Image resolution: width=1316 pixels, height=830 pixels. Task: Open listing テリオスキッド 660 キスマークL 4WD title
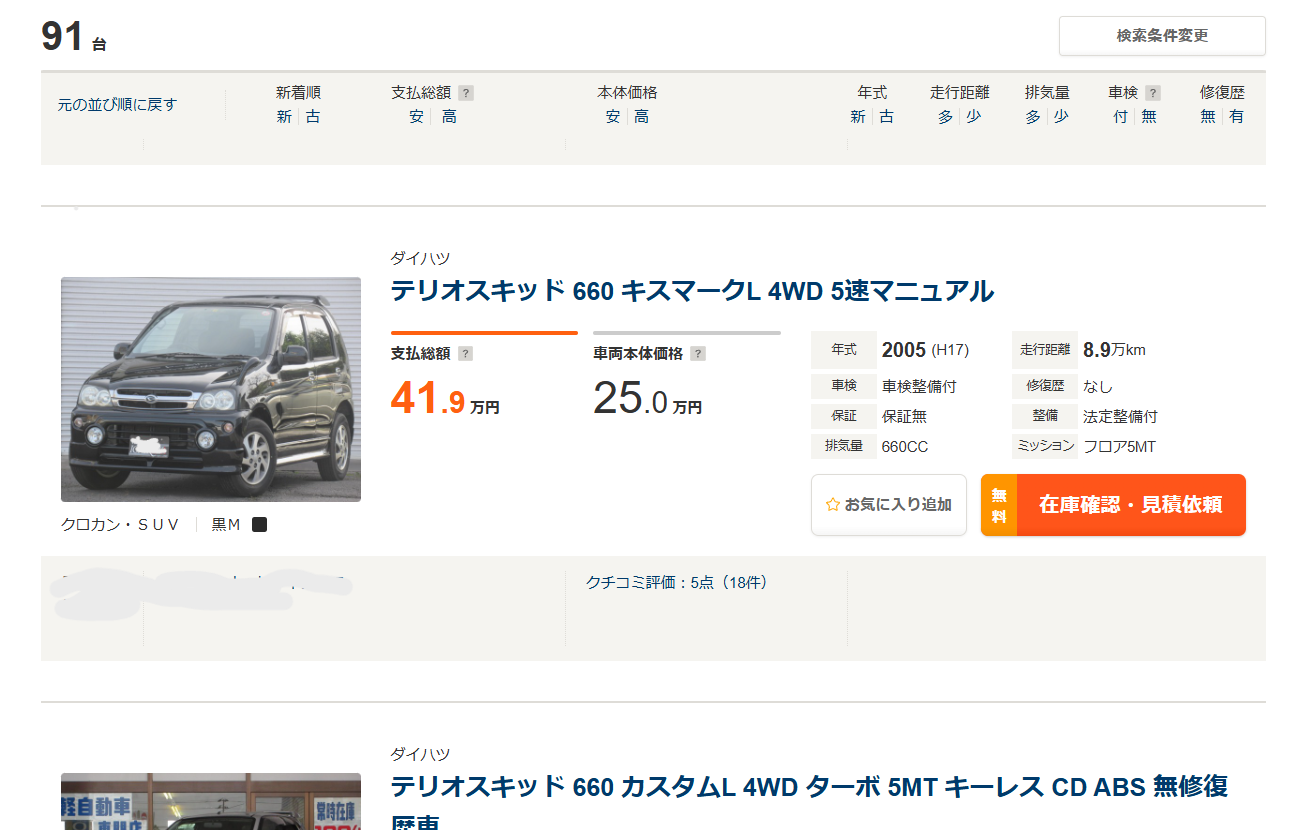coord(692,291)
